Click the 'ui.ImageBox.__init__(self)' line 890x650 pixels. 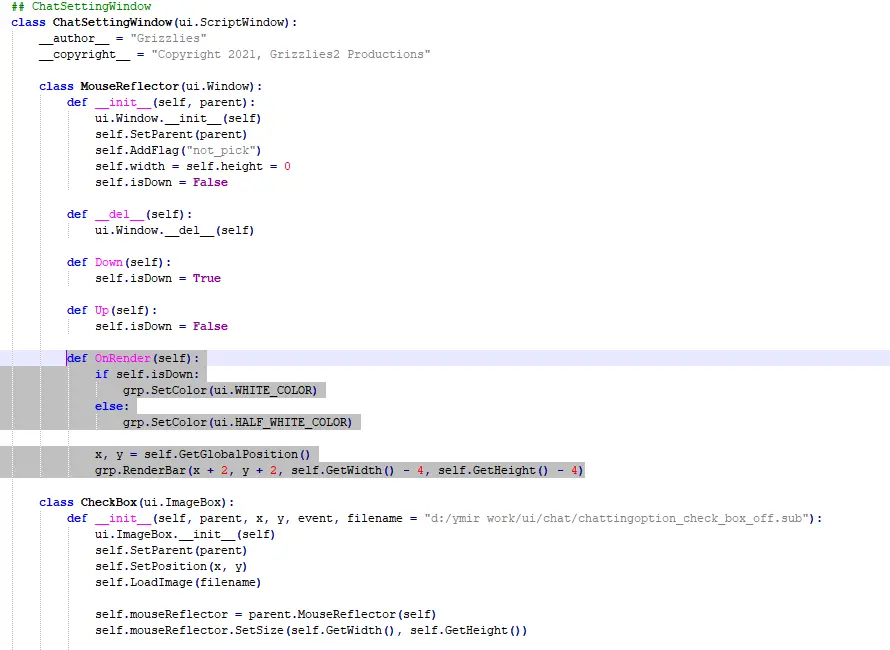point(185,534)
